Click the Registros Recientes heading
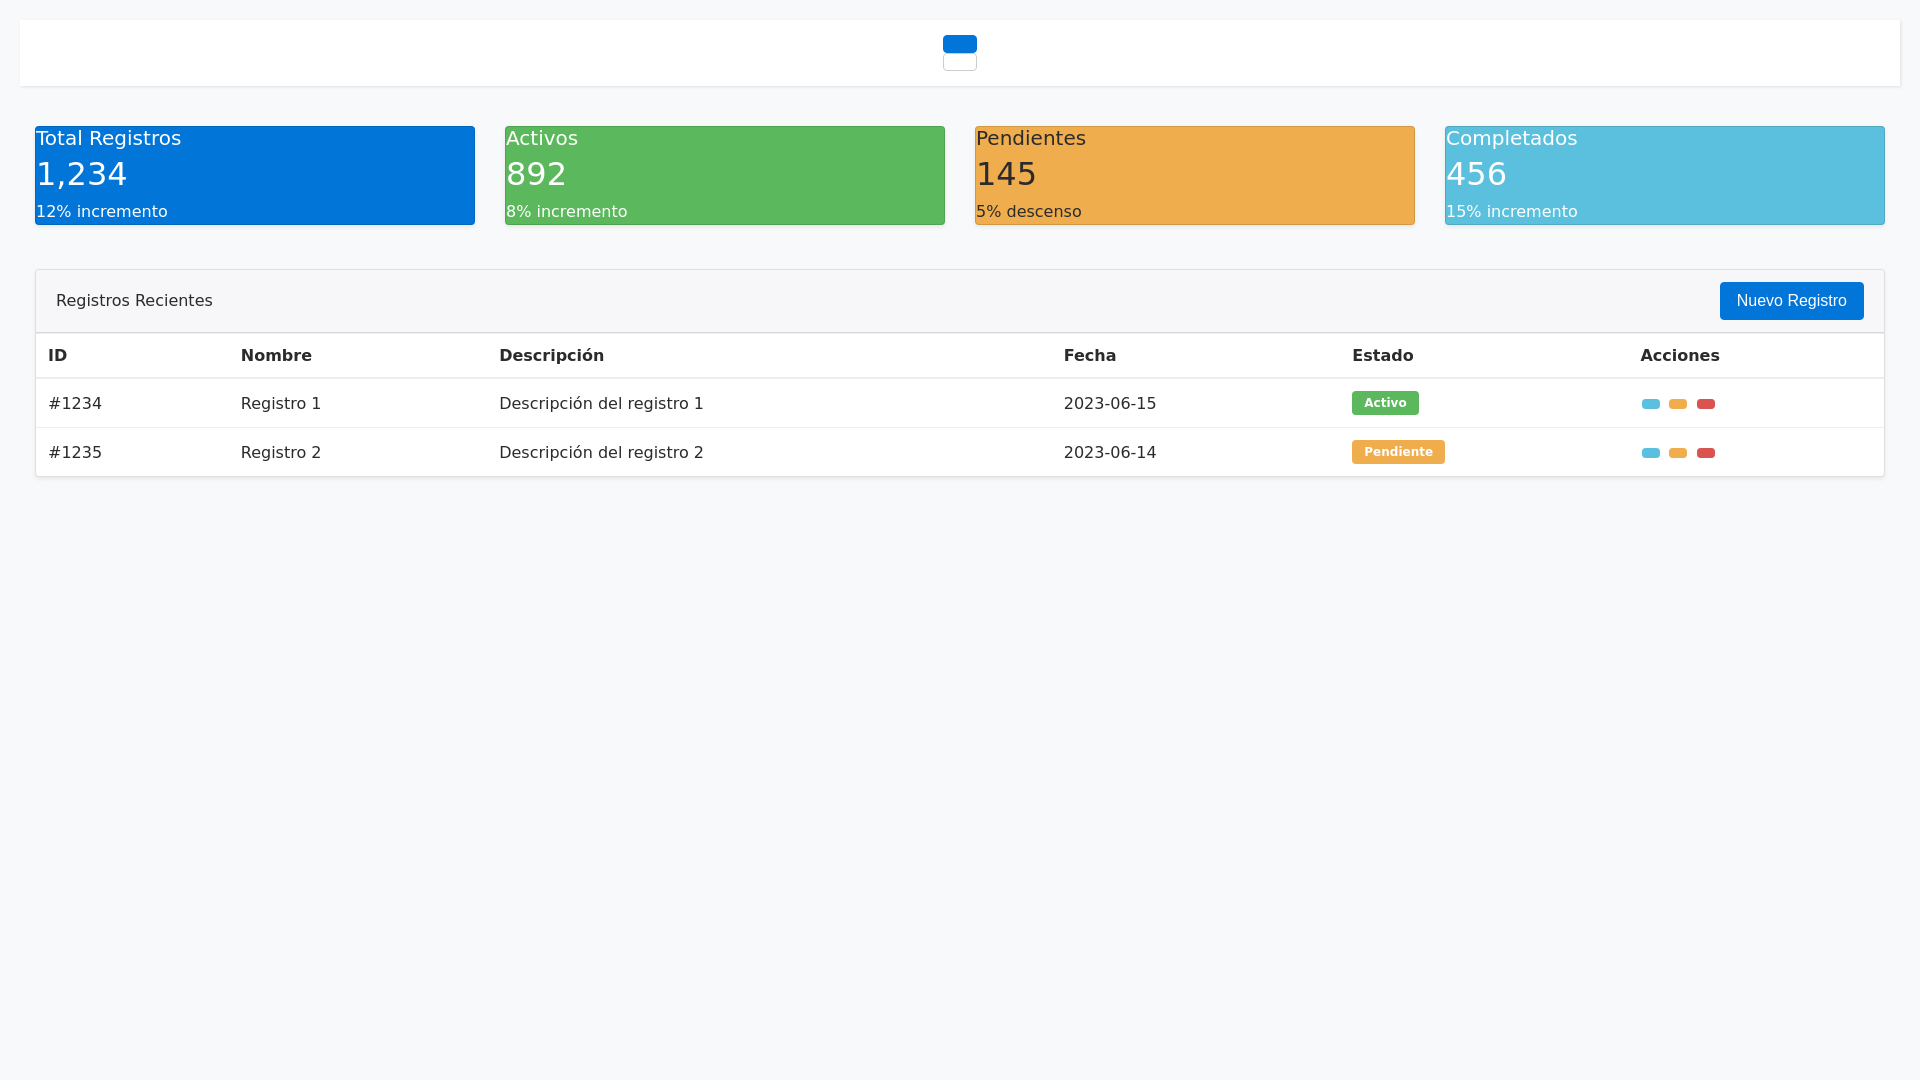The width and height of the screenshot is (1920, 1080). click(134, 301)
